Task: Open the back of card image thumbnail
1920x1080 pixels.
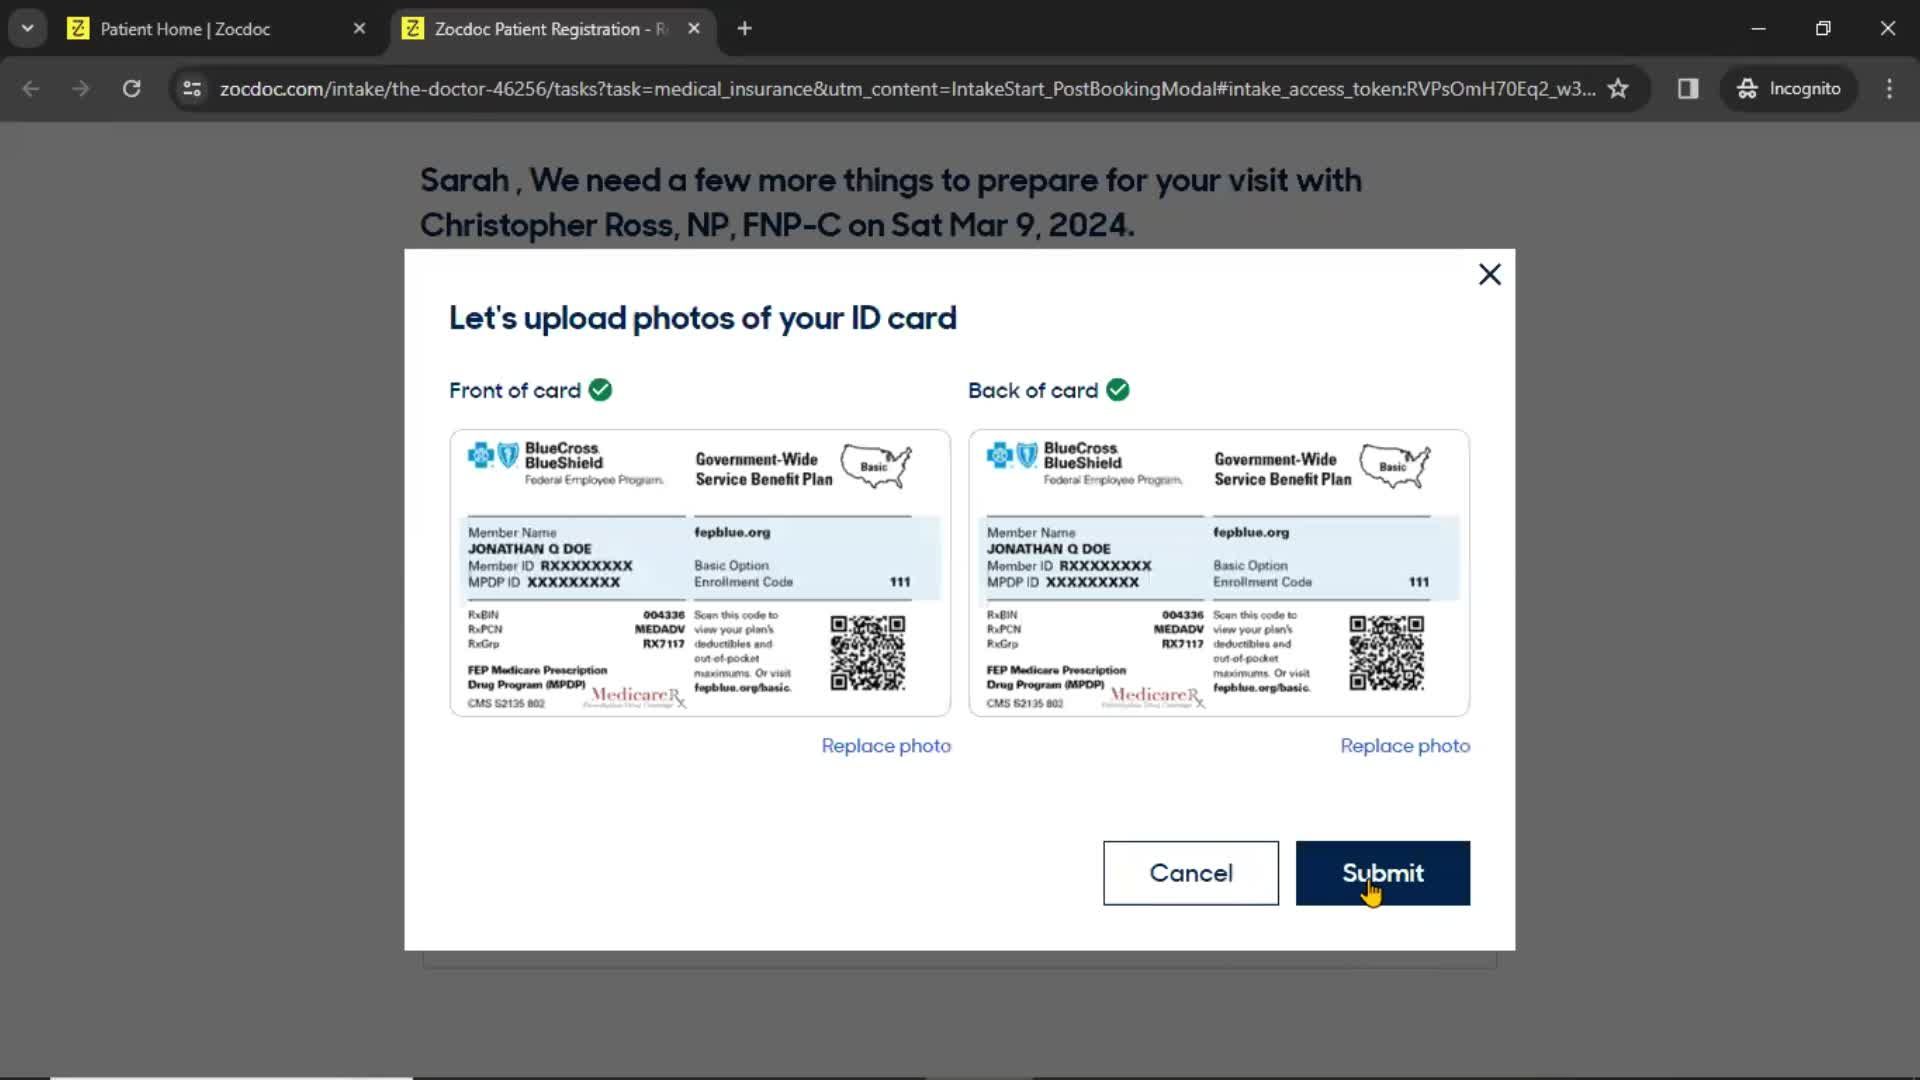Action: click(x=1219, y=573)
